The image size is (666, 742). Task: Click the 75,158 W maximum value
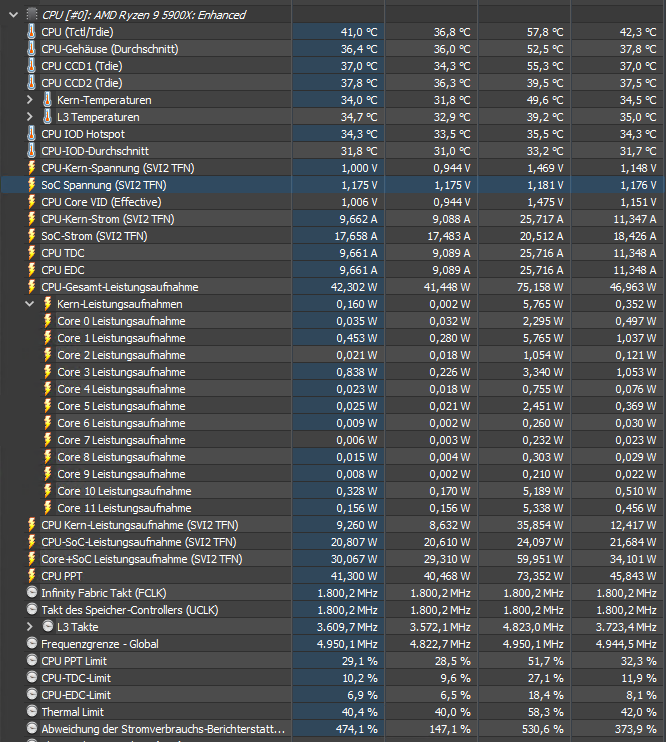[x=539, y=287]
